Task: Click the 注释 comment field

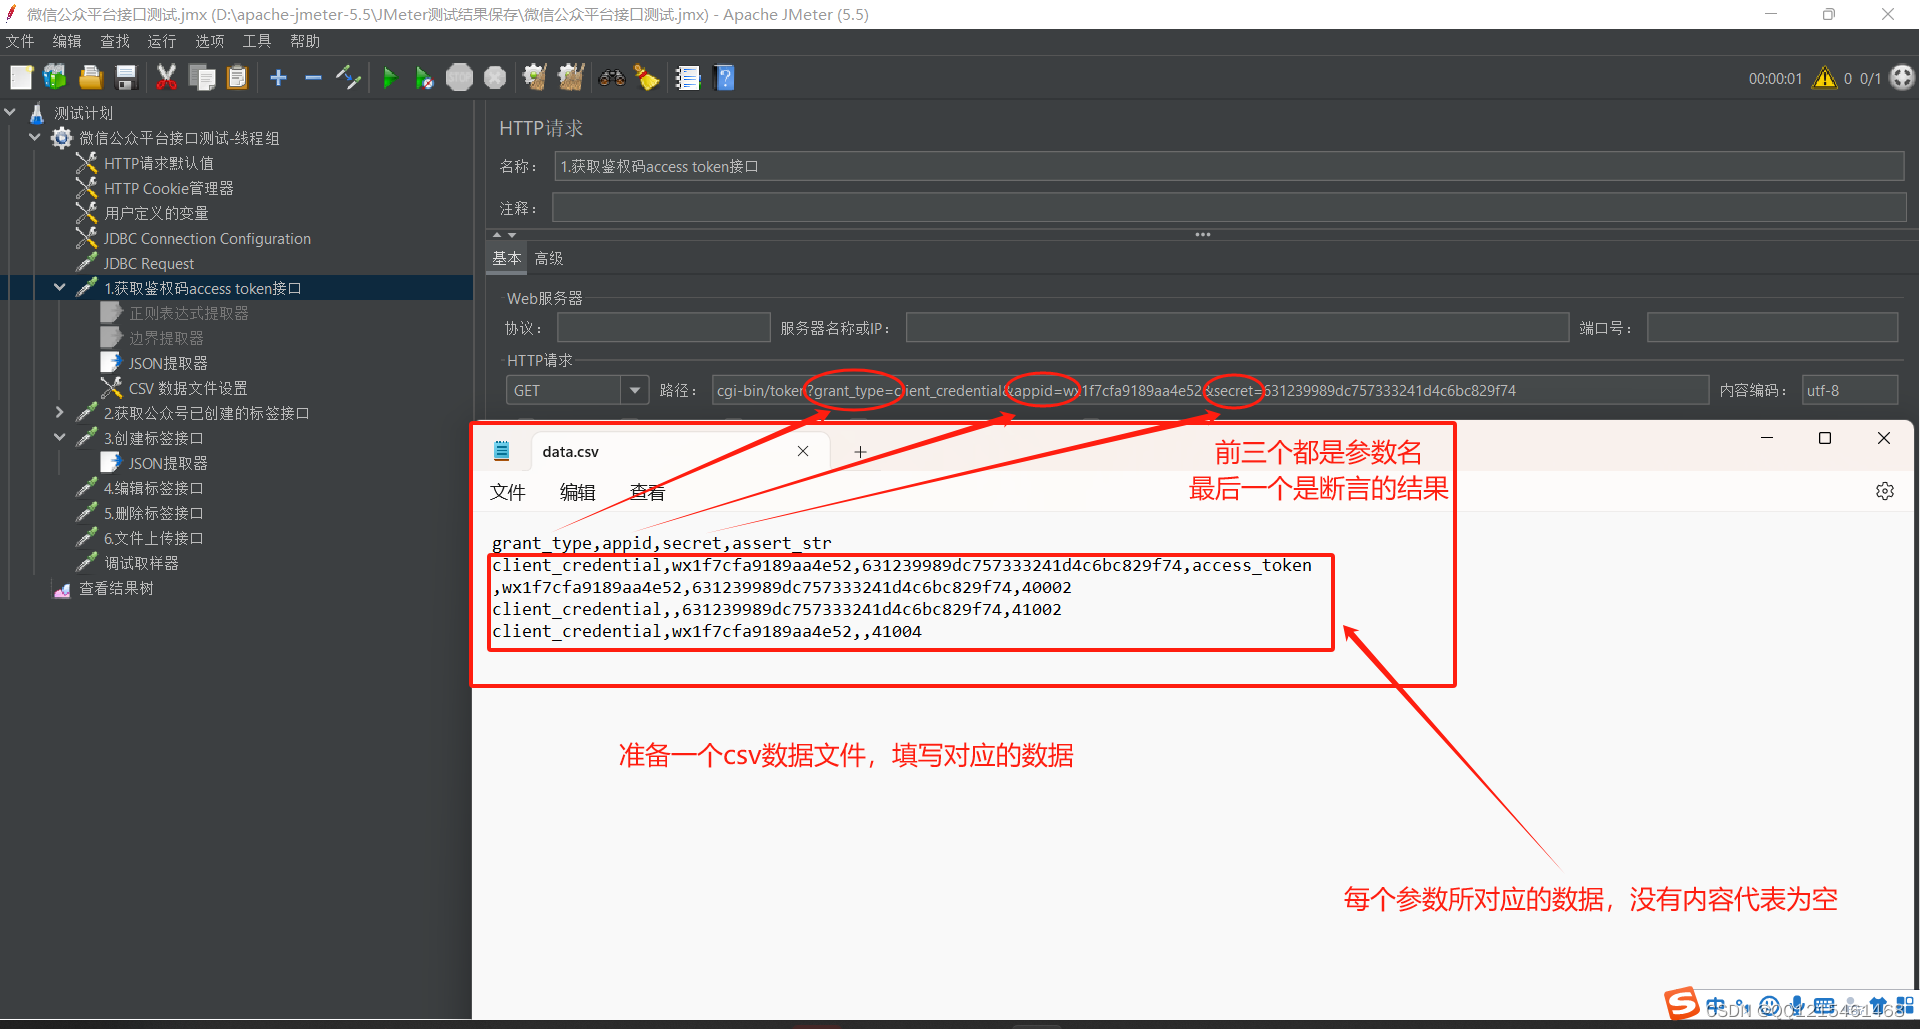Action: (1229, 208)
